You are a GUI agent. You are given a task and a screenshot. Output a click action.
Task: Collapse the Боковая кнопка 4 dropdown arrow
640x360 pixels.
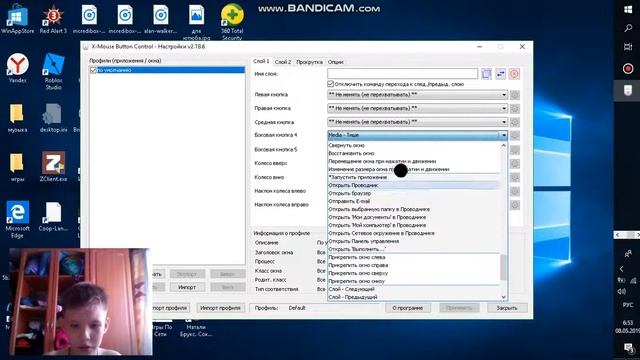click(504, 135)
